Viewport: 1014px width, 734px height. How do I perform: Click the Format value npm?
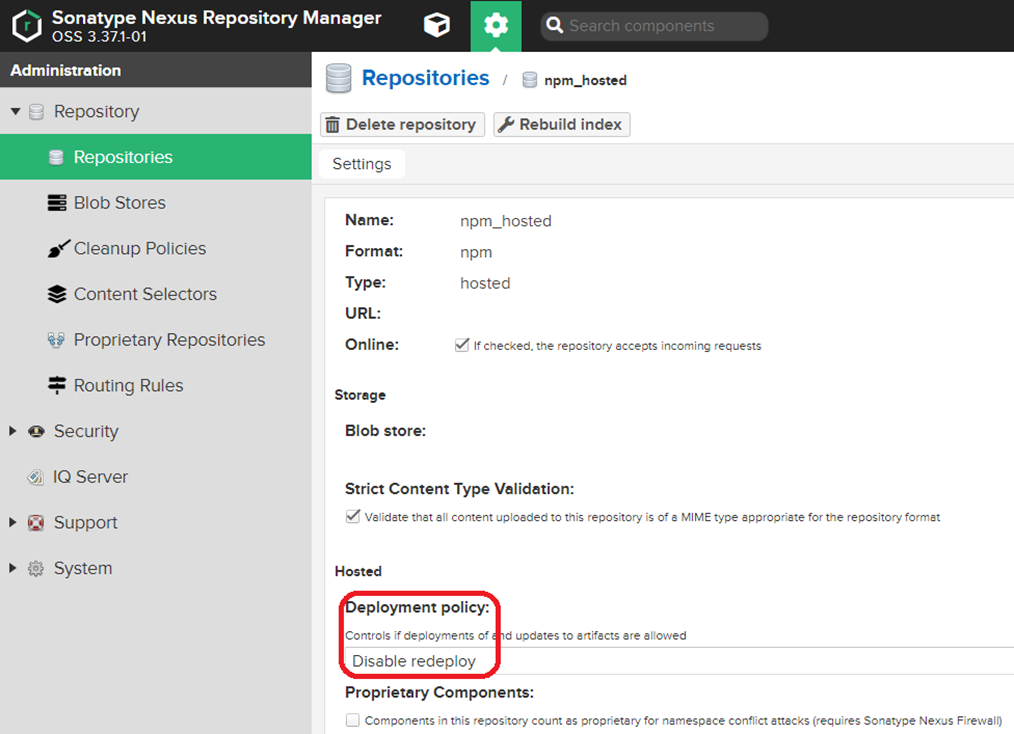(x=476, y=252)
